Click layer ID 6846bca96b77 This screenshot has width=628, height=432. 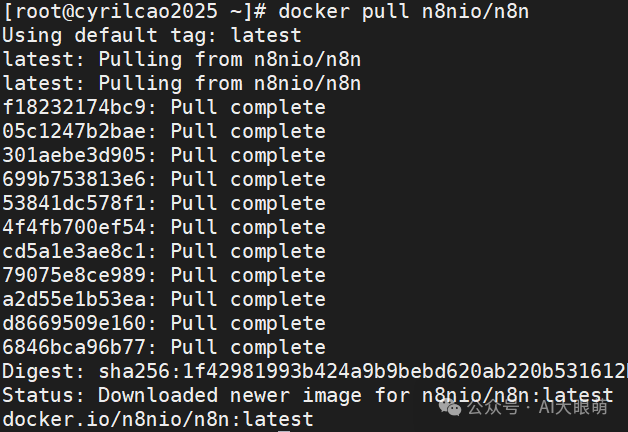79,348
